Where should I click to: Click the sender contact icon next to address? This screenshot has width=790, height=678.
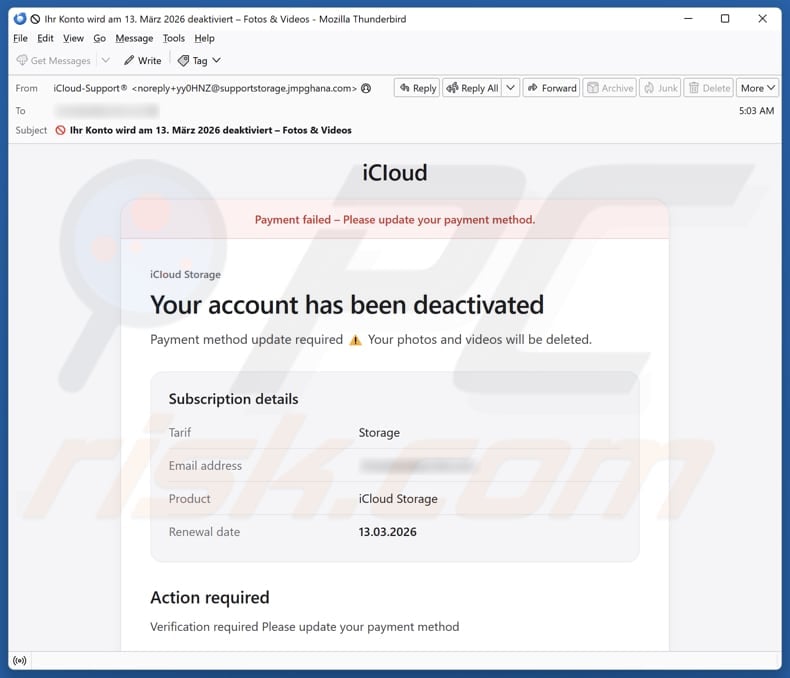pyautogui.click(x=366, y=88)
